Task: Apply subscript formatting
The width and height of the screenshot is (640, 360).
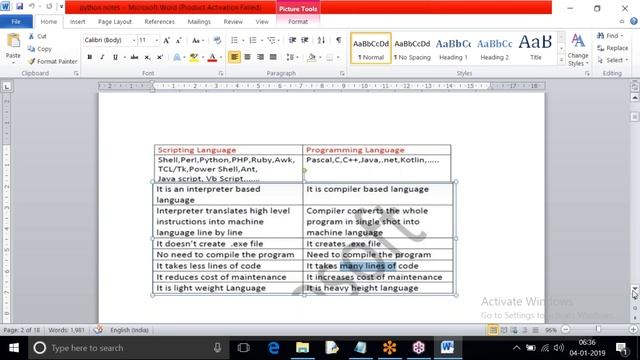Action: coord(147,57)
